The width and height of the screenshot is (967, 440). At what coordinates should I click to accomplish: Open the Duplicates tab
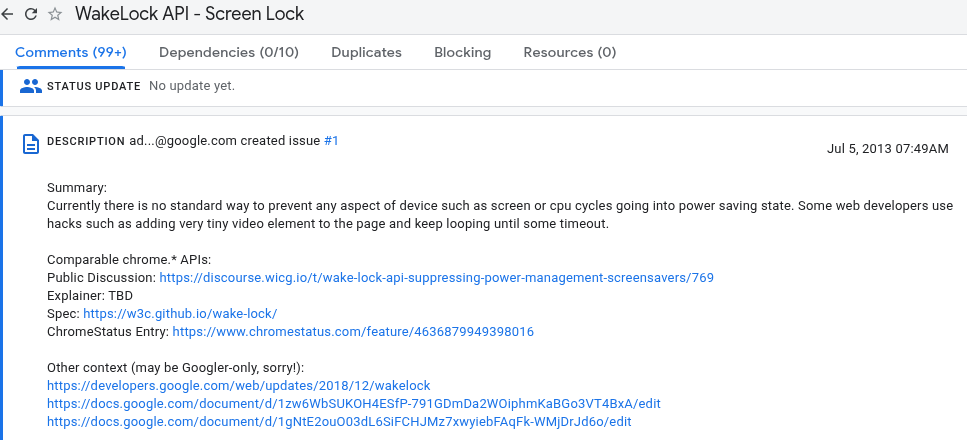tap(366, 52)
